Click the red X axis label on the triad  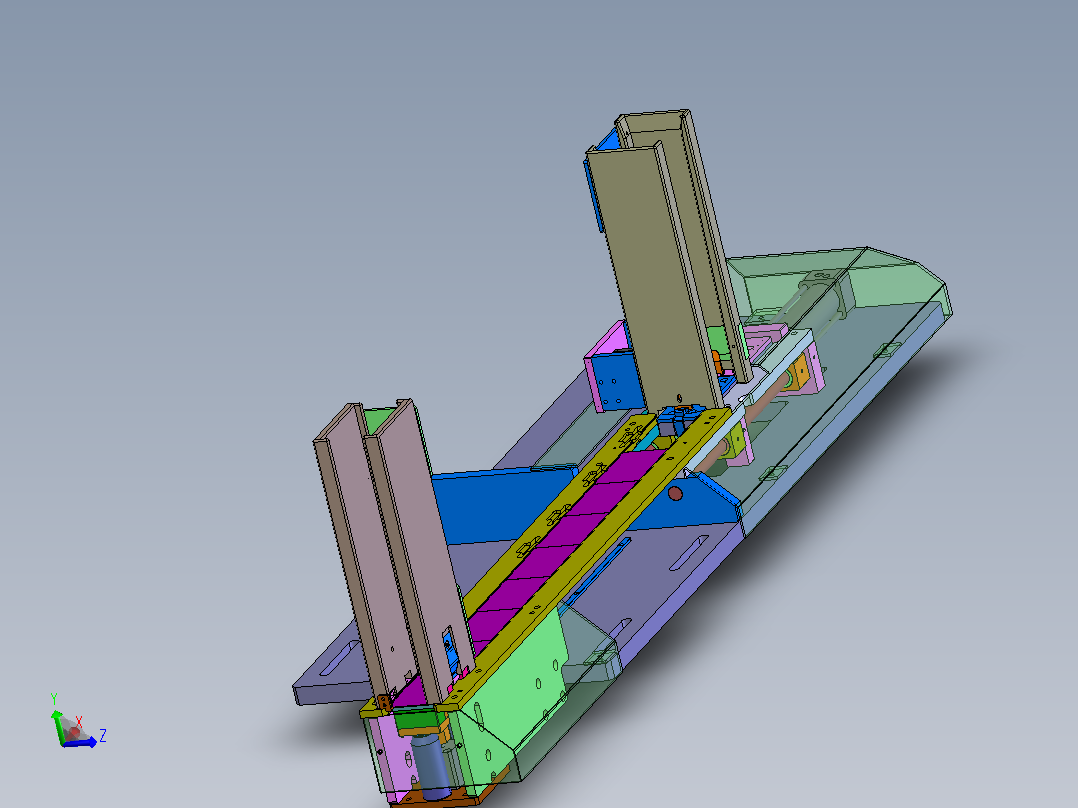(x=79, y=721)
